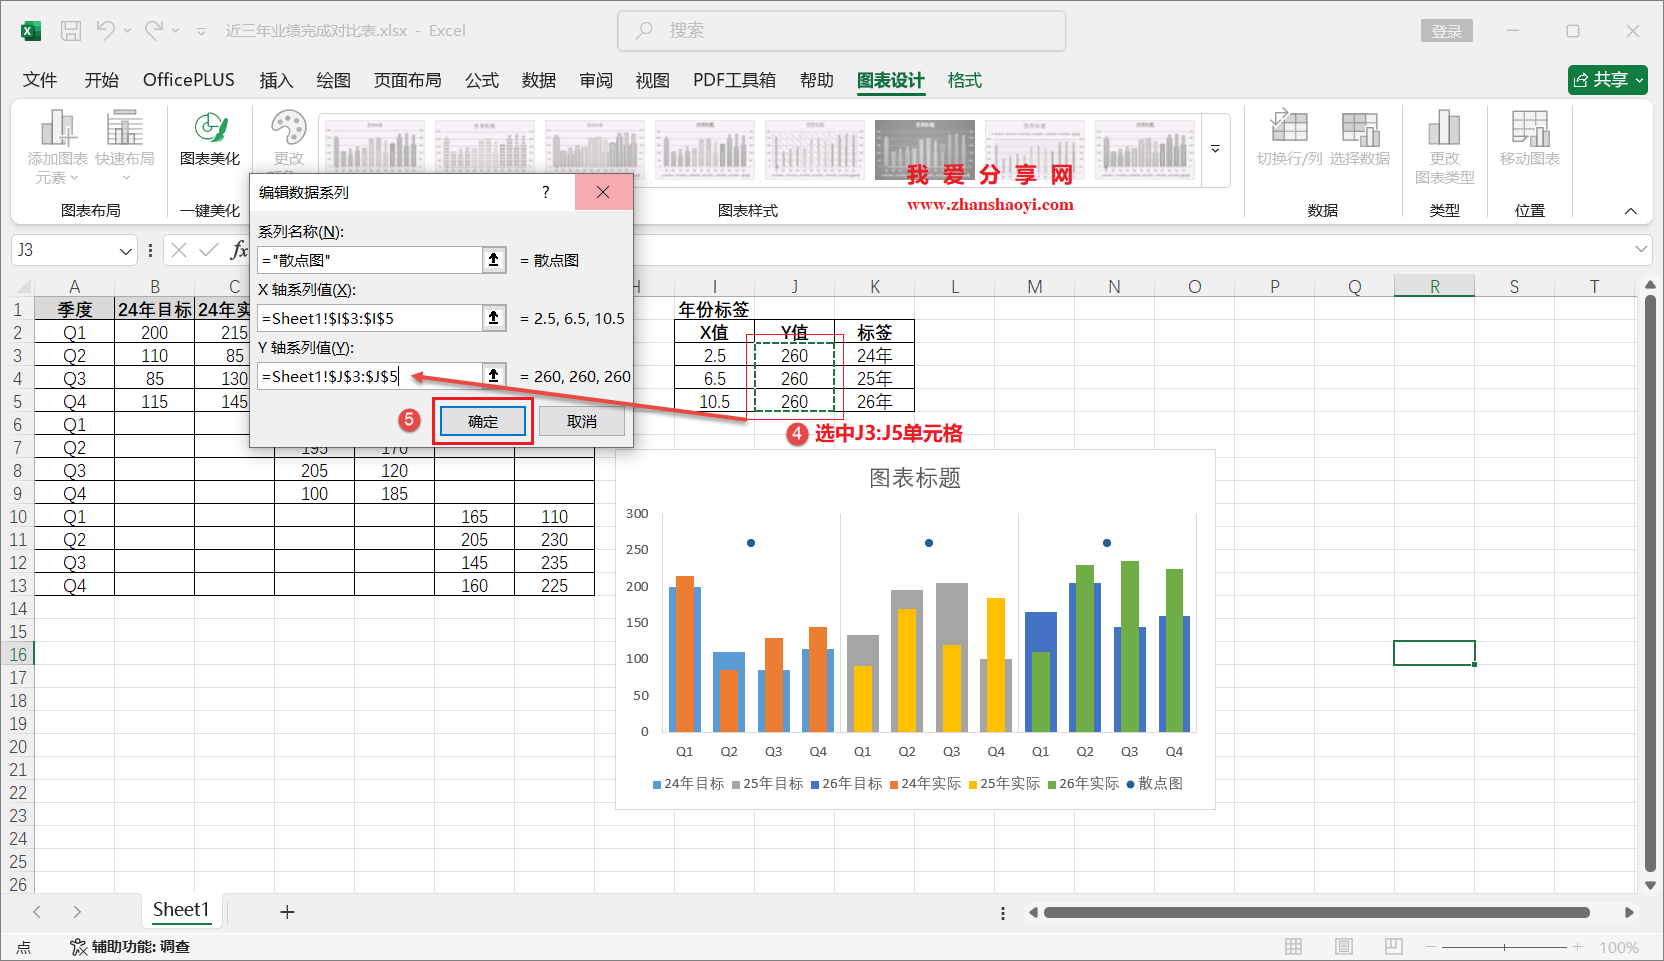Add a new sheet with plus icon
1664x961 pixels.
point(287,912)
